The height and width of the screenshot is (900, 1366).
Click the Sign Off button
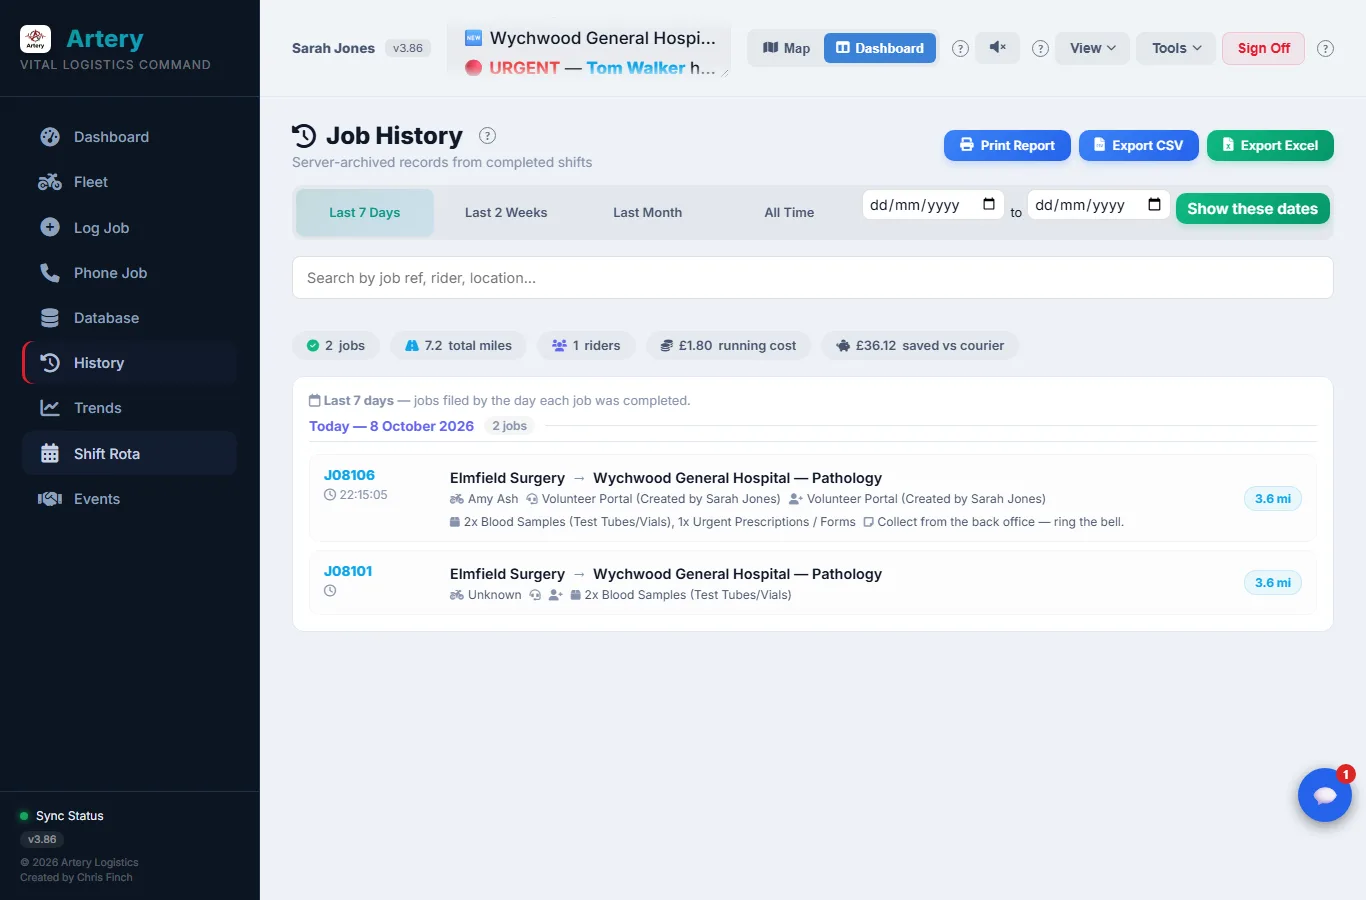(1263, 48)
